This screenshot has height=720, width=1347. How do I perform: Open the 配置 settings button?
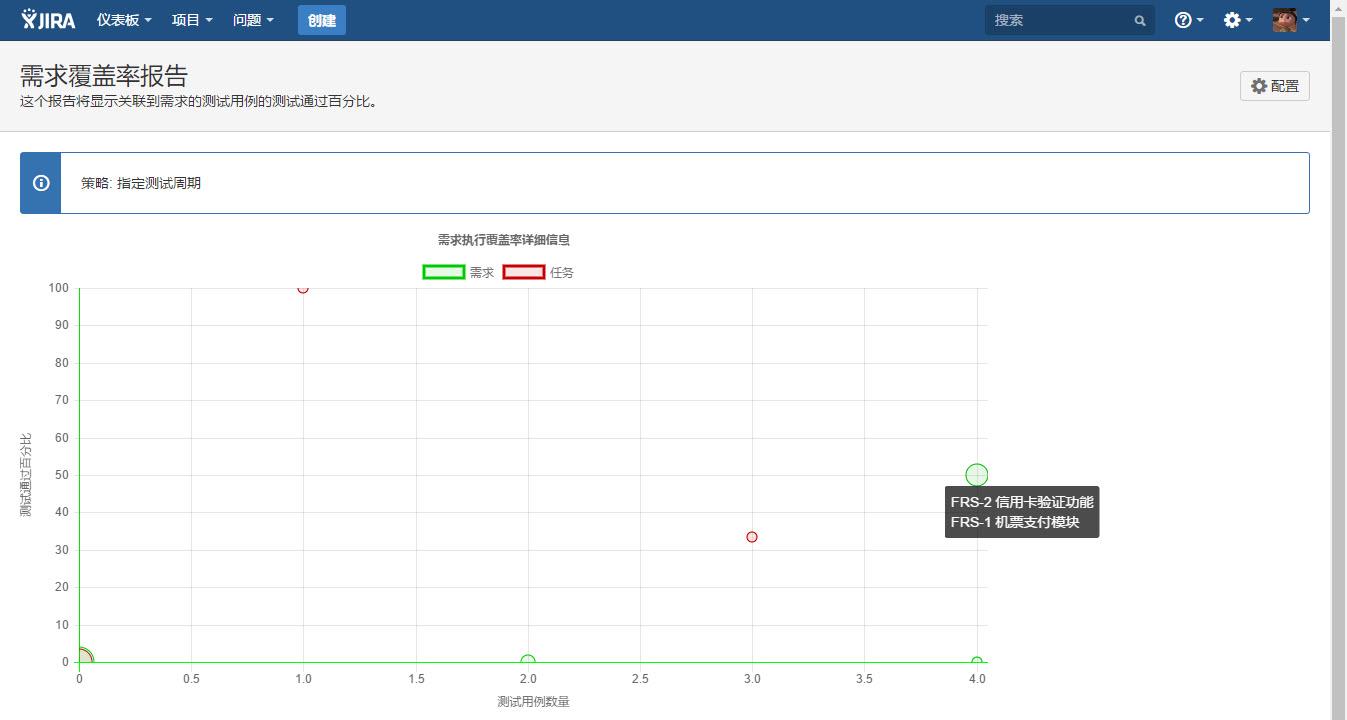point(1275,86)
